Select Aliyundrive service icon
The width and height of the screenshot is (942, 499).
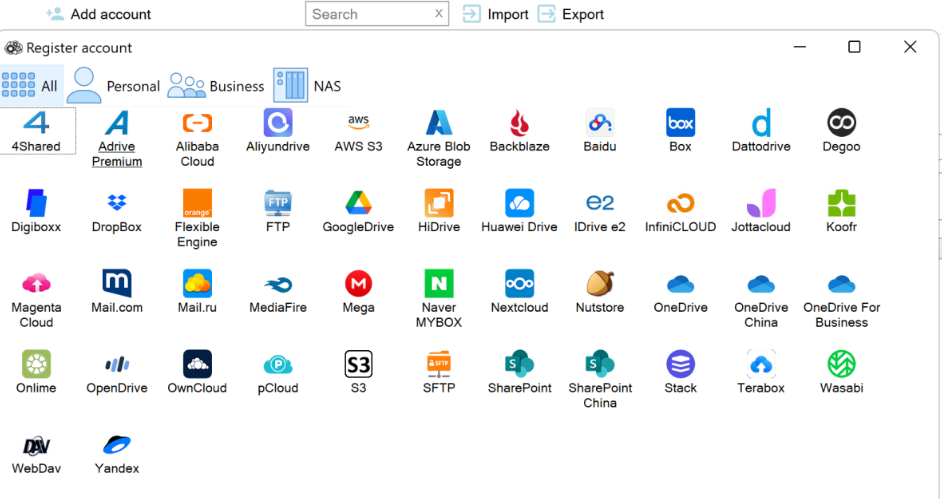[278, 131]
